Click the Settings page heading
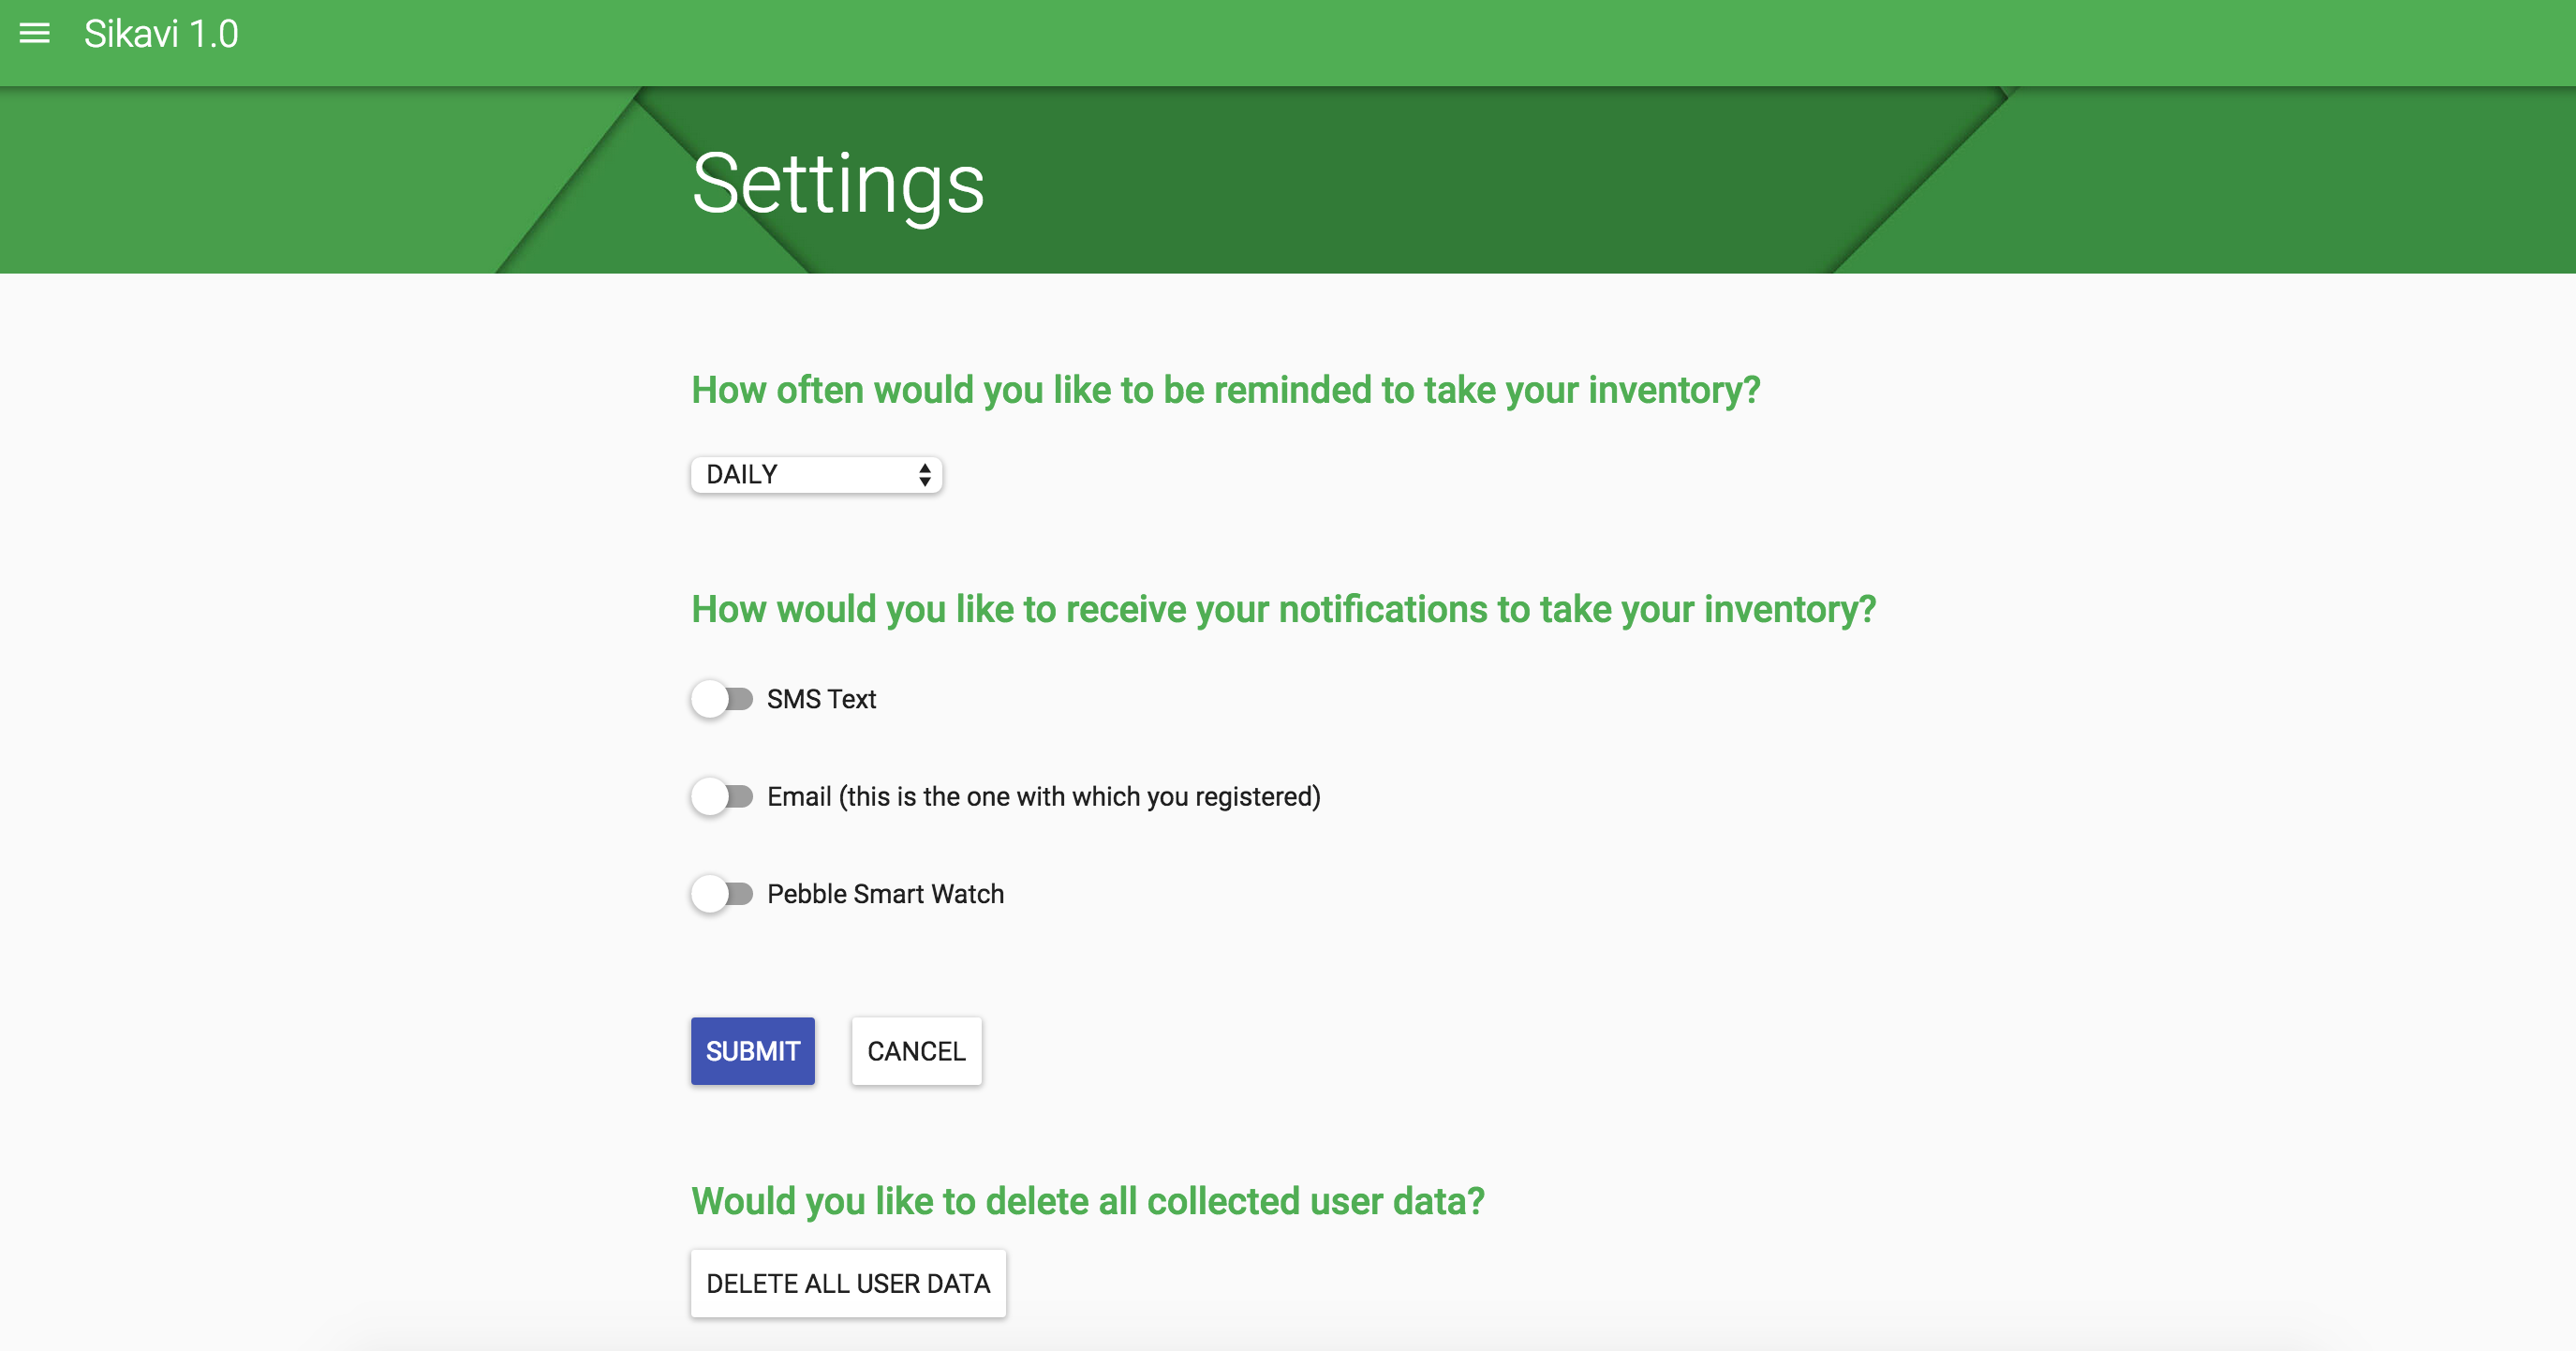The width and height of the screenshot is (2576, 1351). 837,183
